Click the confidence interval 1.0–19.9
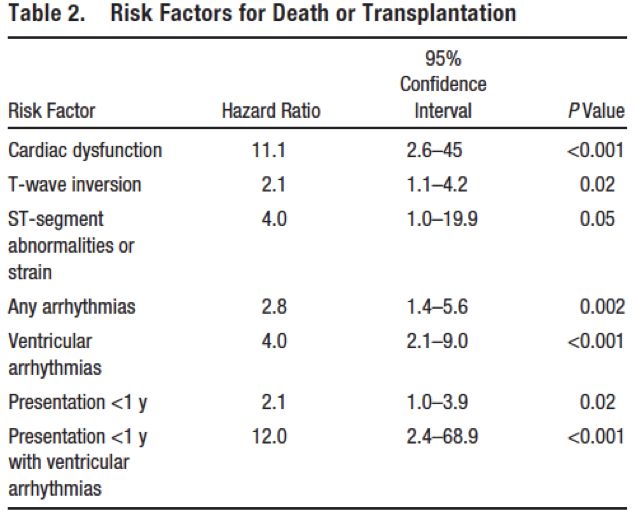The image size is (638, 518). [442, 218]
